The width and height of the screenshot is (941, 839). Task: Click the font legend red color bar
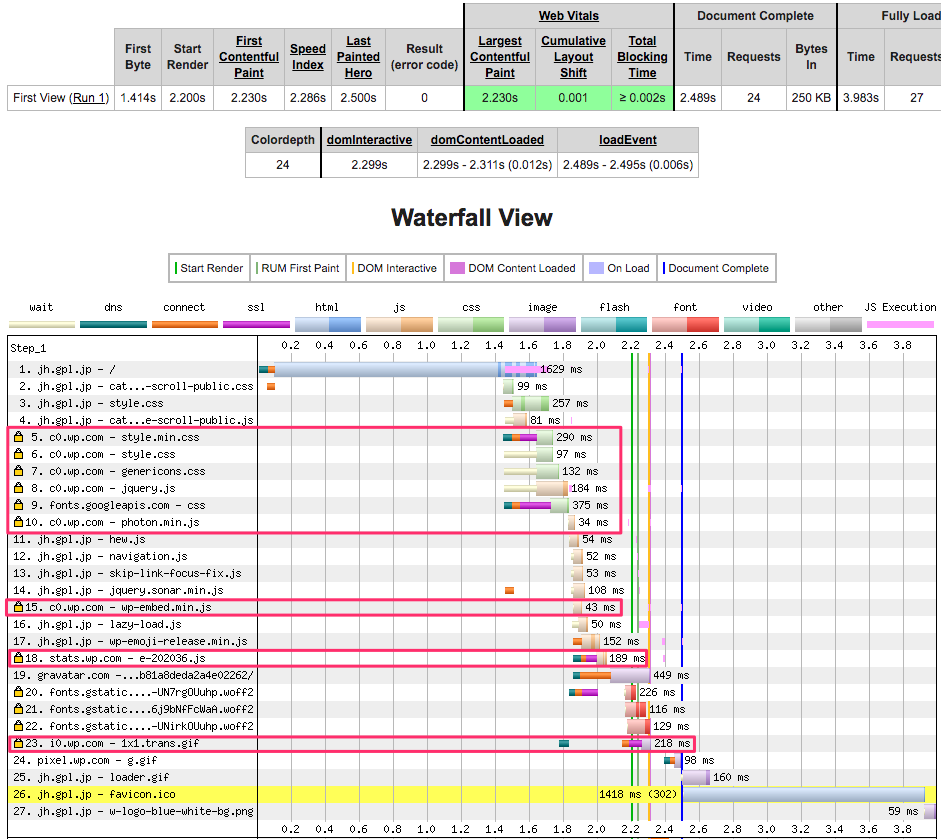tap(685, 324)
